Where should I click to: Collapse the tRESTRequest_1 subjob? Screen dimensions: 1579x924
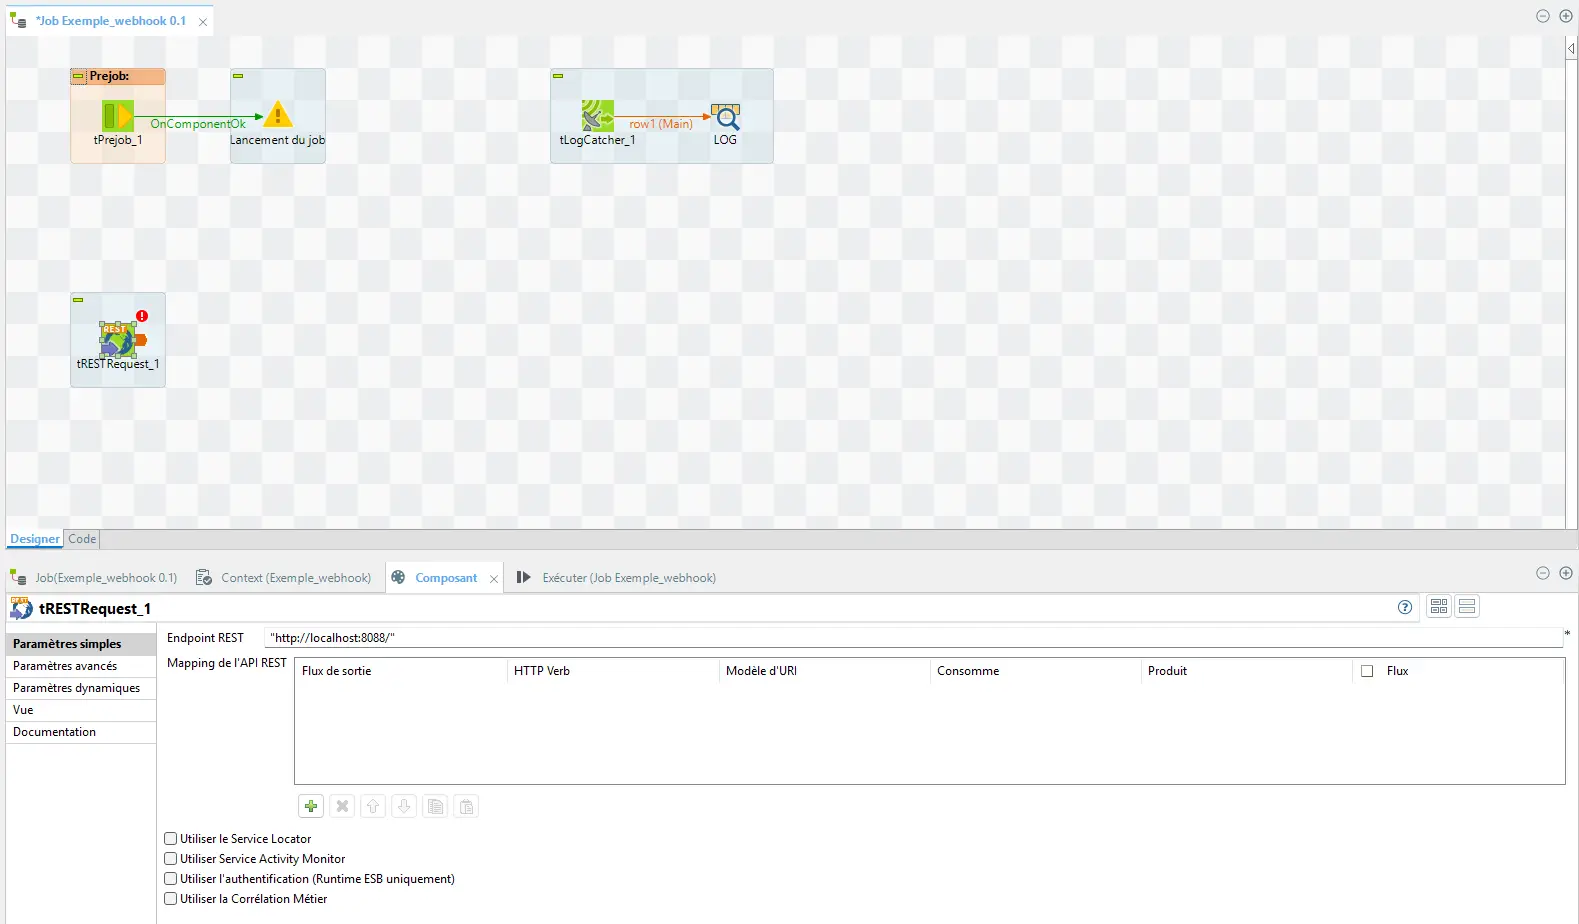point(78,300)
